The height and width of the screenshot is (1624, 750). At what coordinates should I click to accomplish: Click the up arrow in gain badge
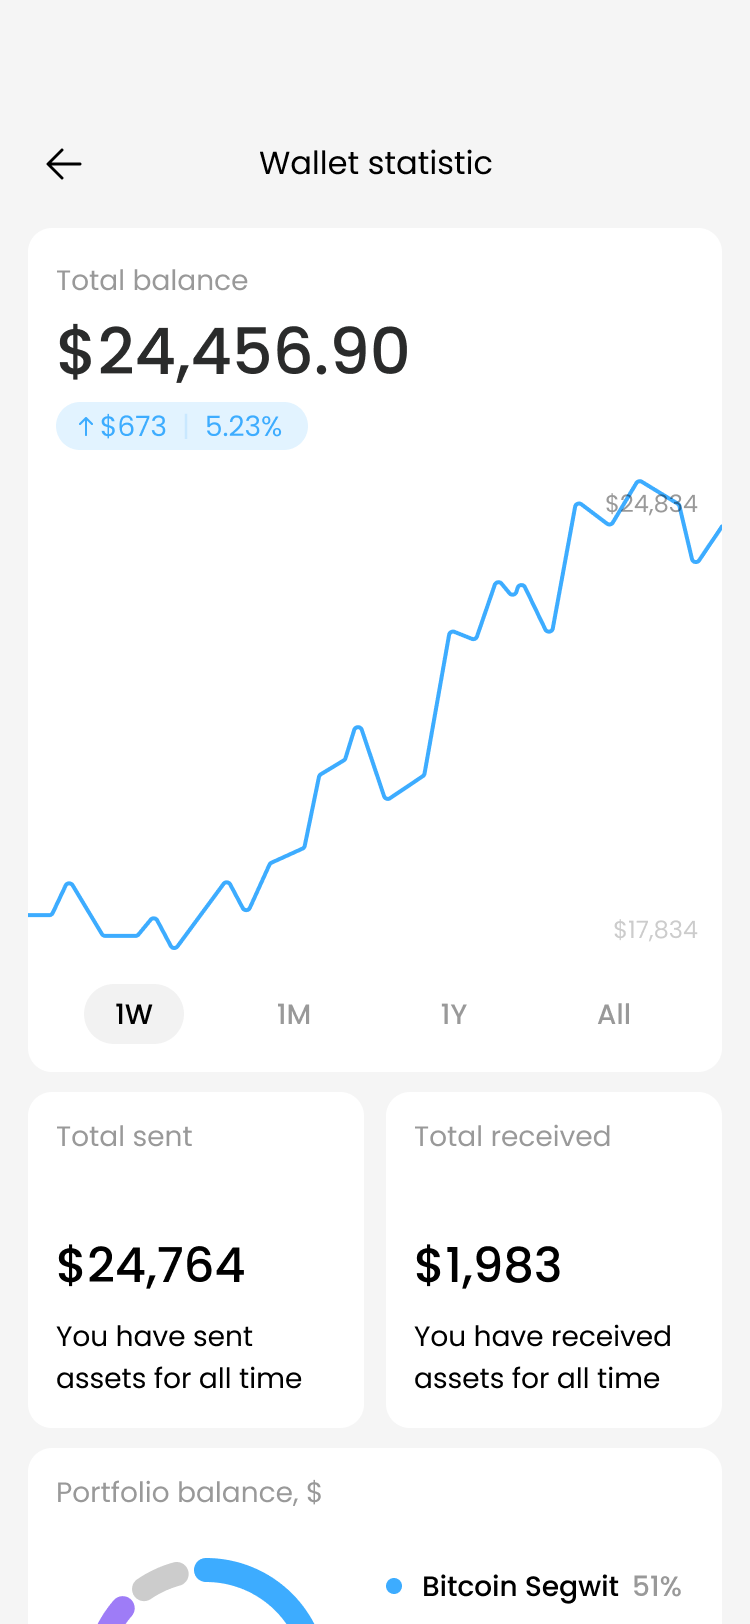86,427
